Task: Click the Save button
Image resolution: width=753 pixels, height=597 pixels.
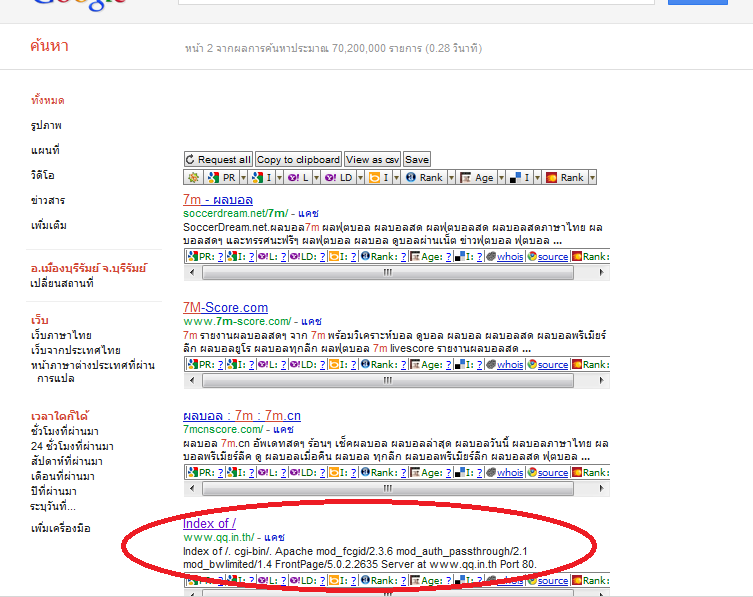Action: click(x=417, y=159)
